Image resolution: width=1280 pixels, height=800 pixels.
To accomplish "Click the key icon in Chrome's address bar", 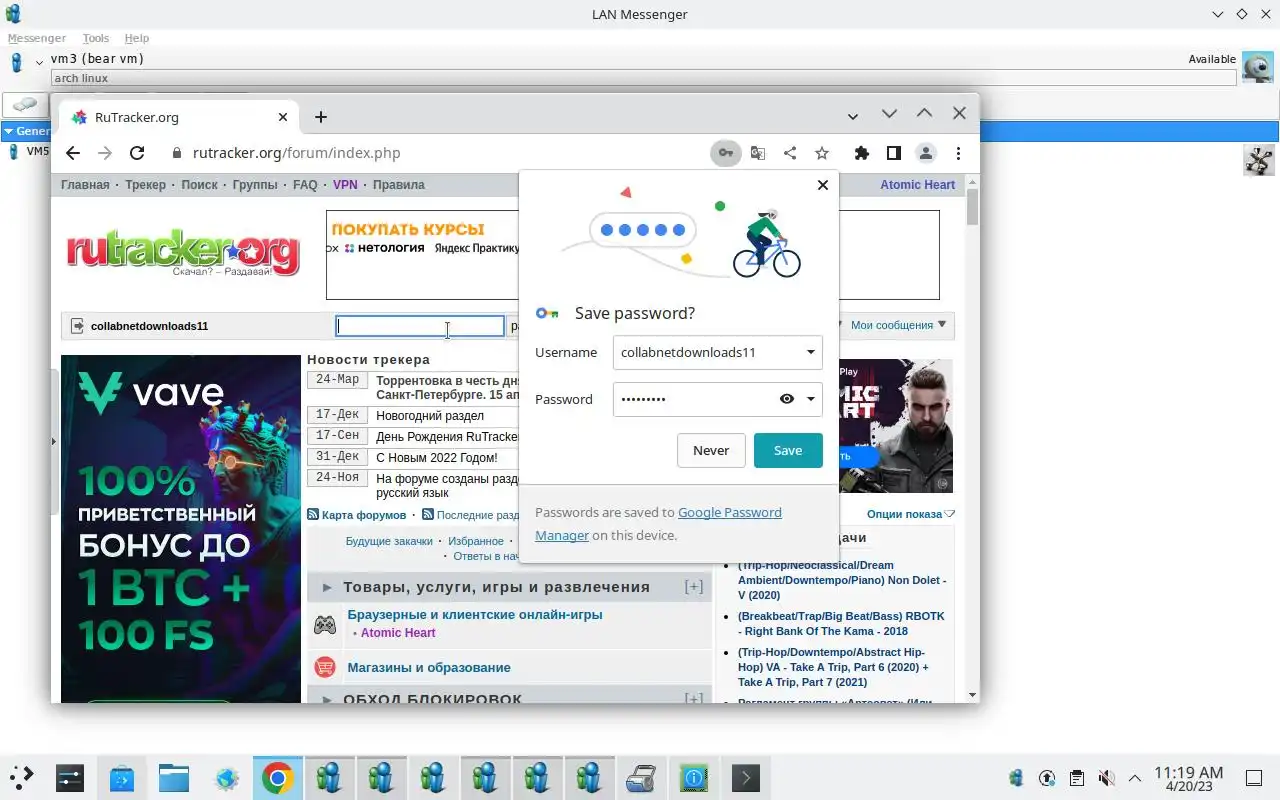I will click(725, 153).
